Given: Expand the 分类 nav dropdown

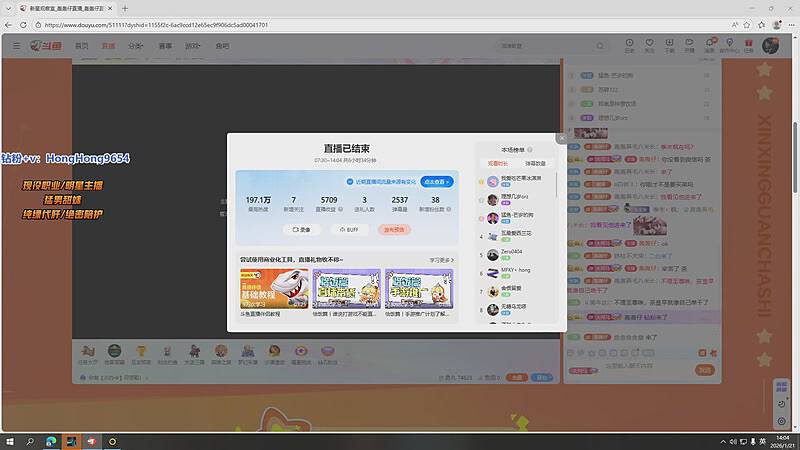Looking at the screenshot, I should (136, 46).
